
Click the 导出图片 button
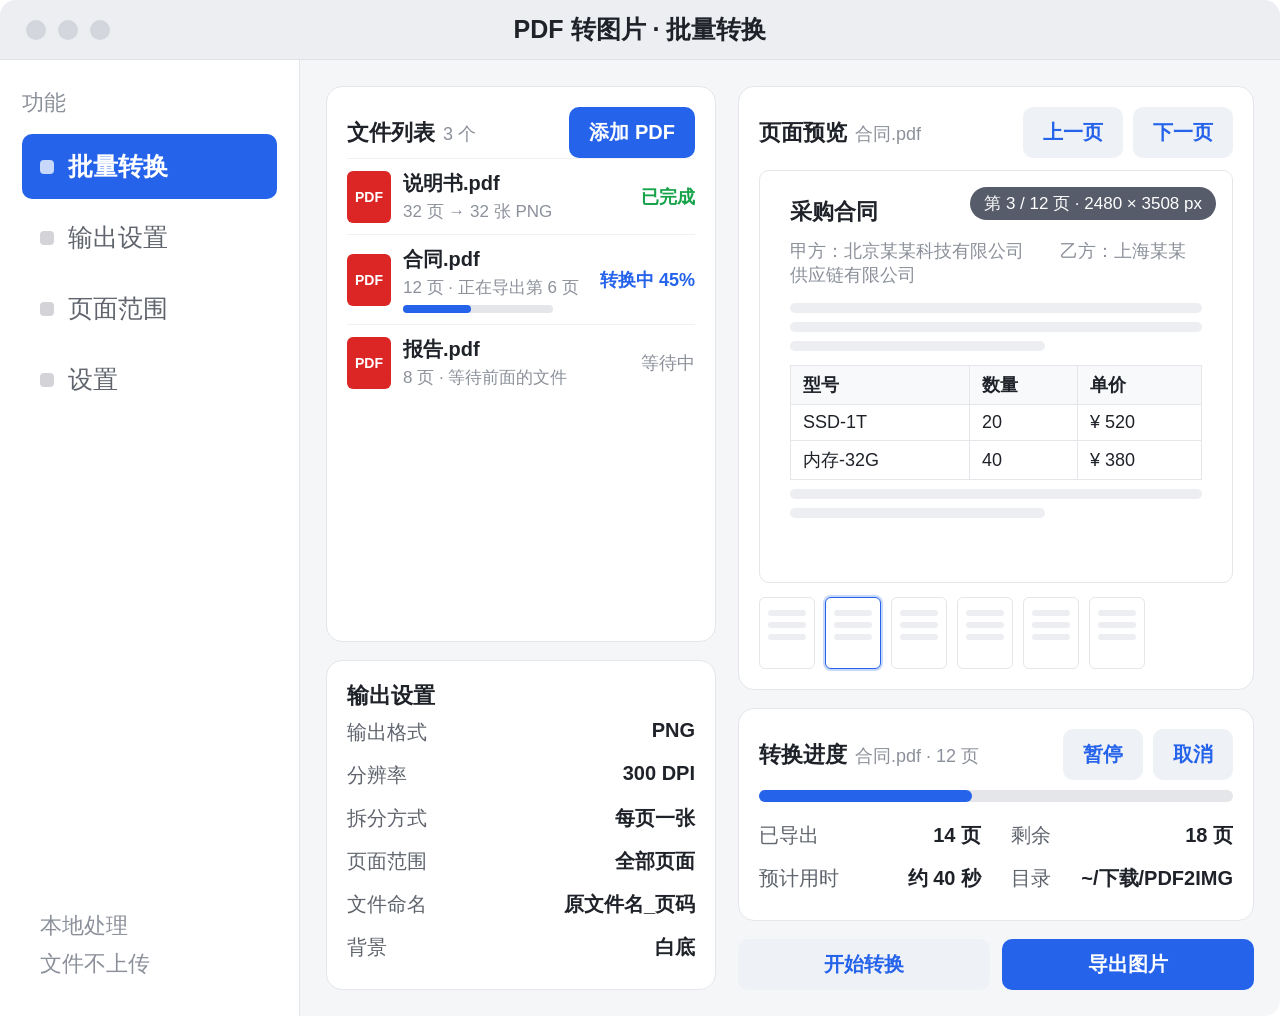(x=1128, y=964)
